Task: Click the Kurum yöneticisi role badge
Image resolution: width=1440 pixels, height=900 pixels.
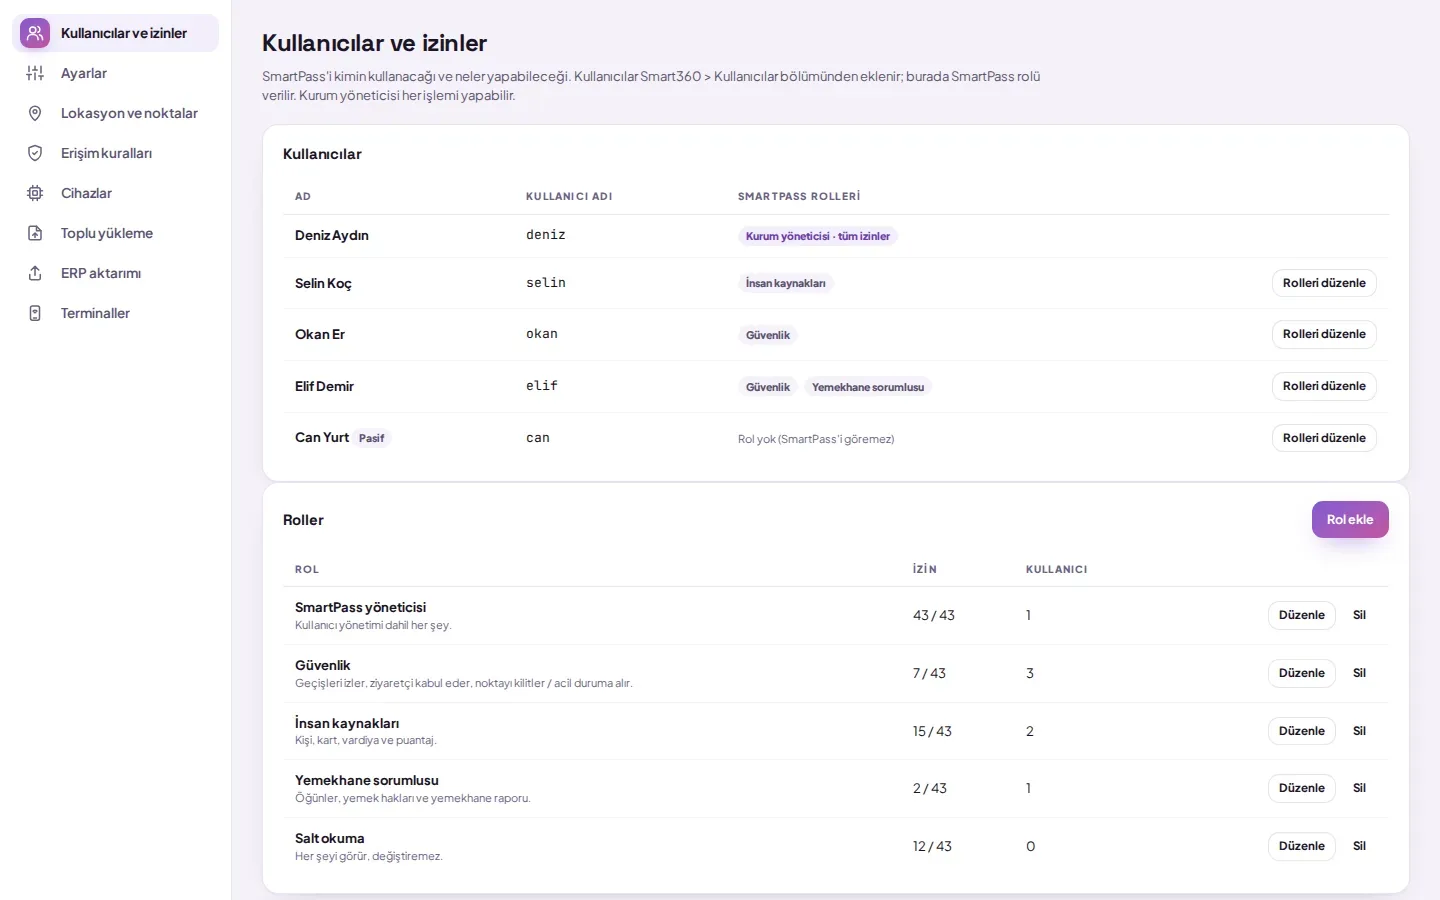Action: [818, 236]
